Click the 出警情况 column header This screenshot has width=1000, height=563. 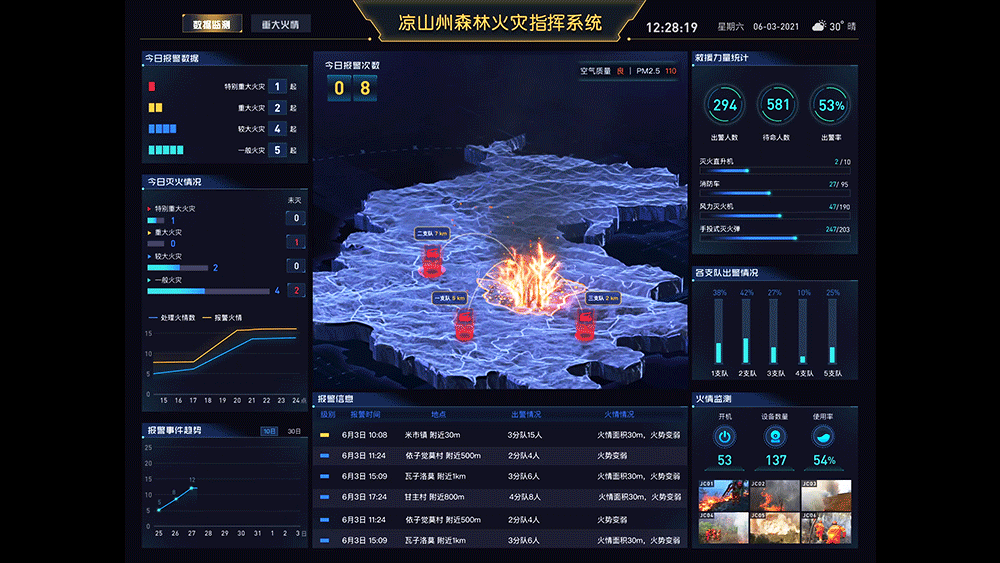tap(526, 414)
